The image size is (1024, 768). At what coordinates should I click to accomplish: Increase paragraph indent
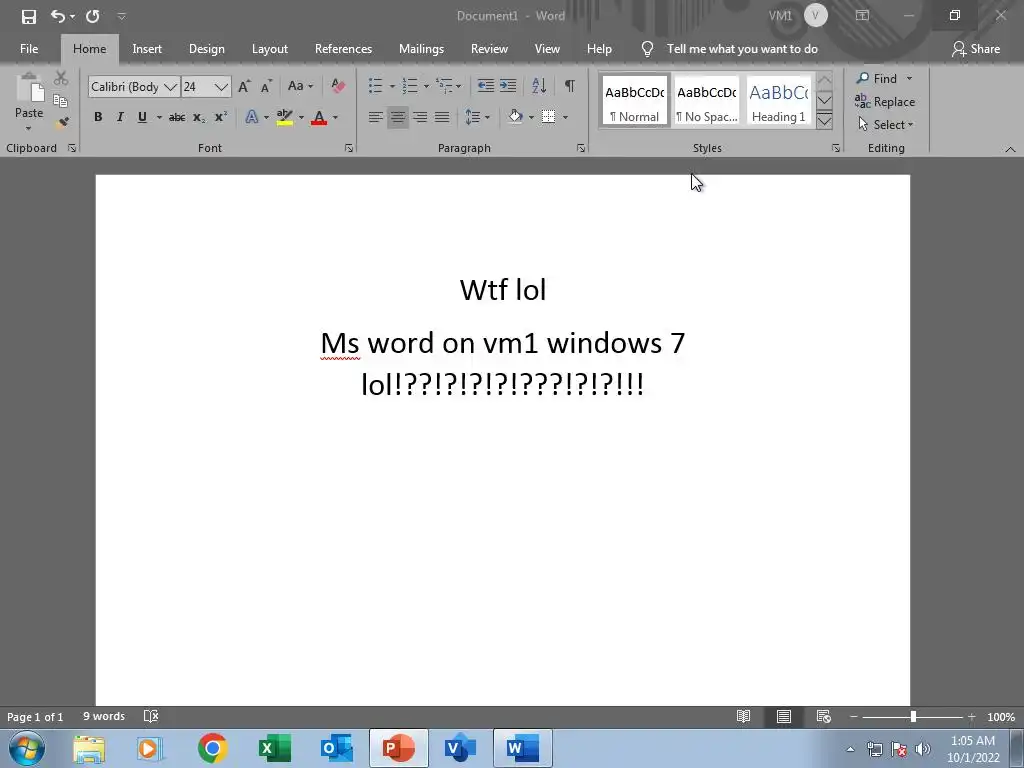(x=508, y=86)
